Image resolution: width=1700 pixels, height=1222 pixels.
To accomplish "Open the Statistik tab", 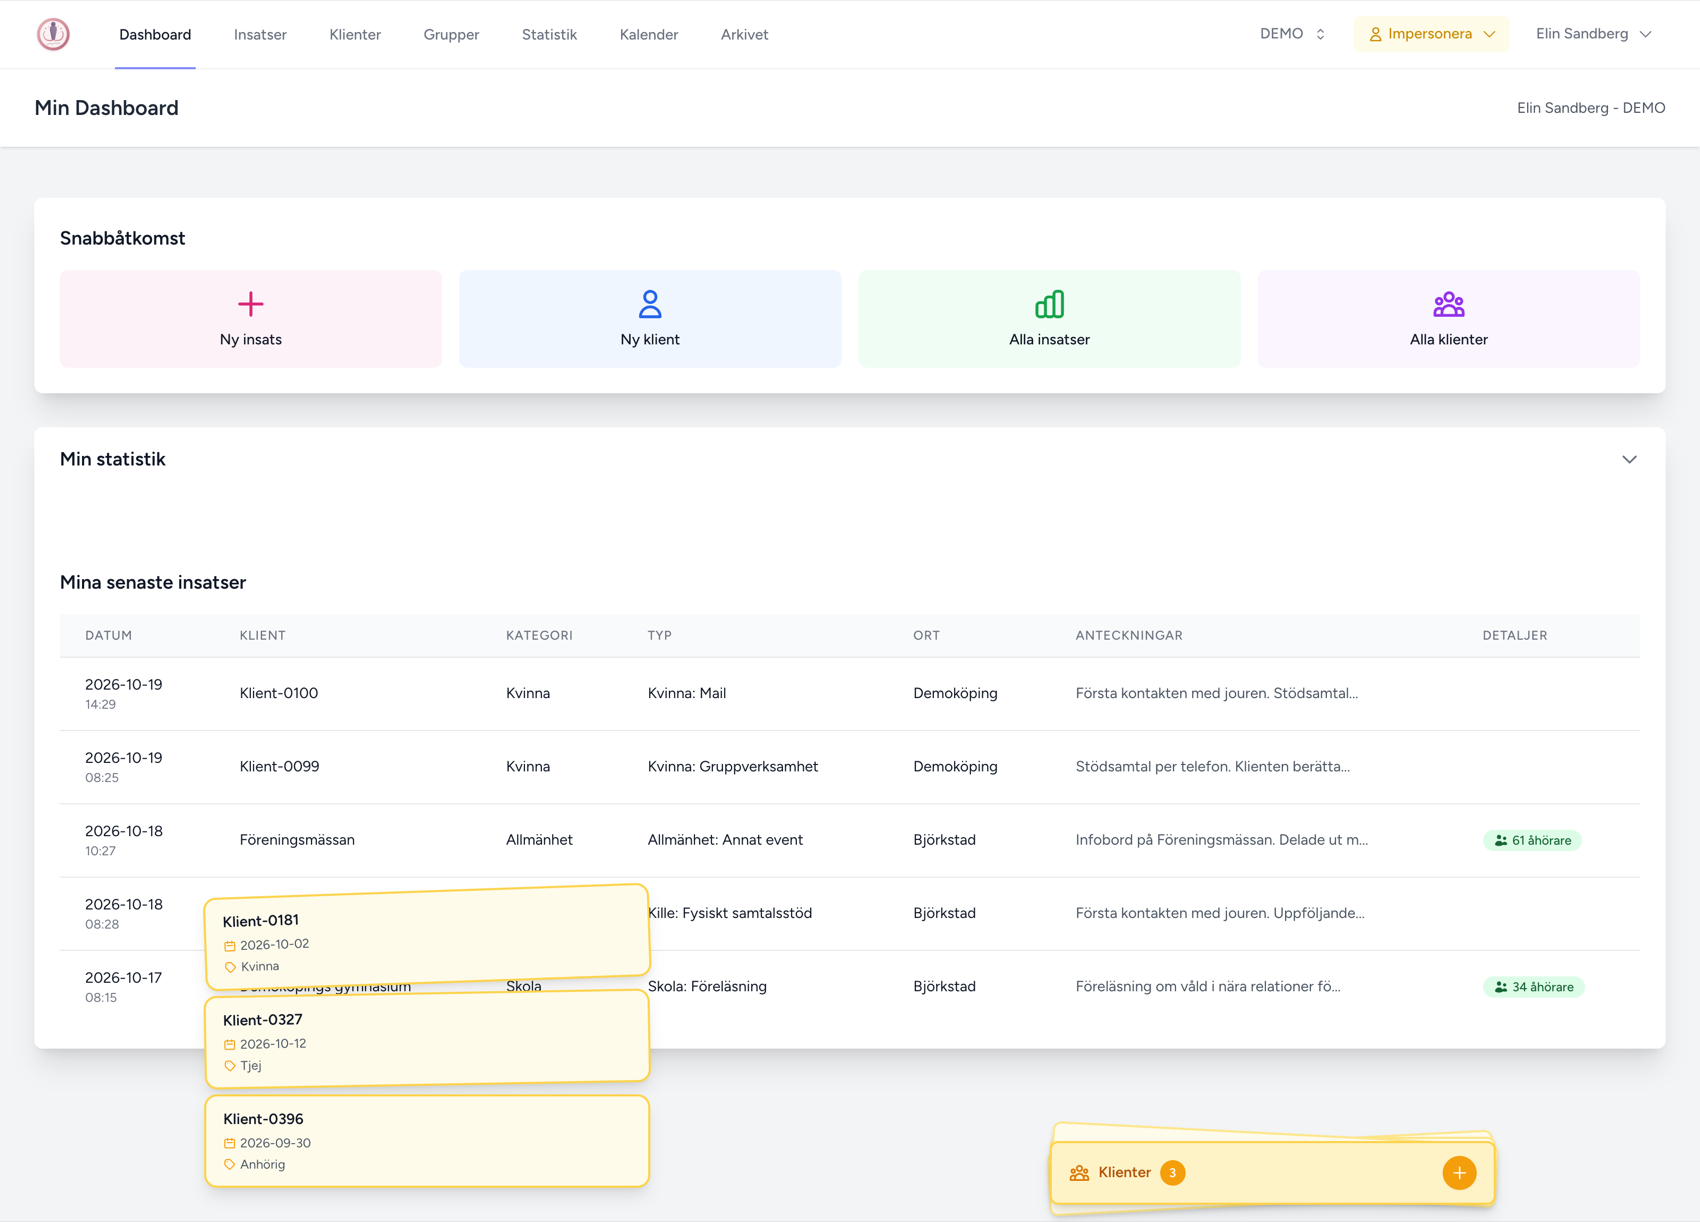I will 549,35.
